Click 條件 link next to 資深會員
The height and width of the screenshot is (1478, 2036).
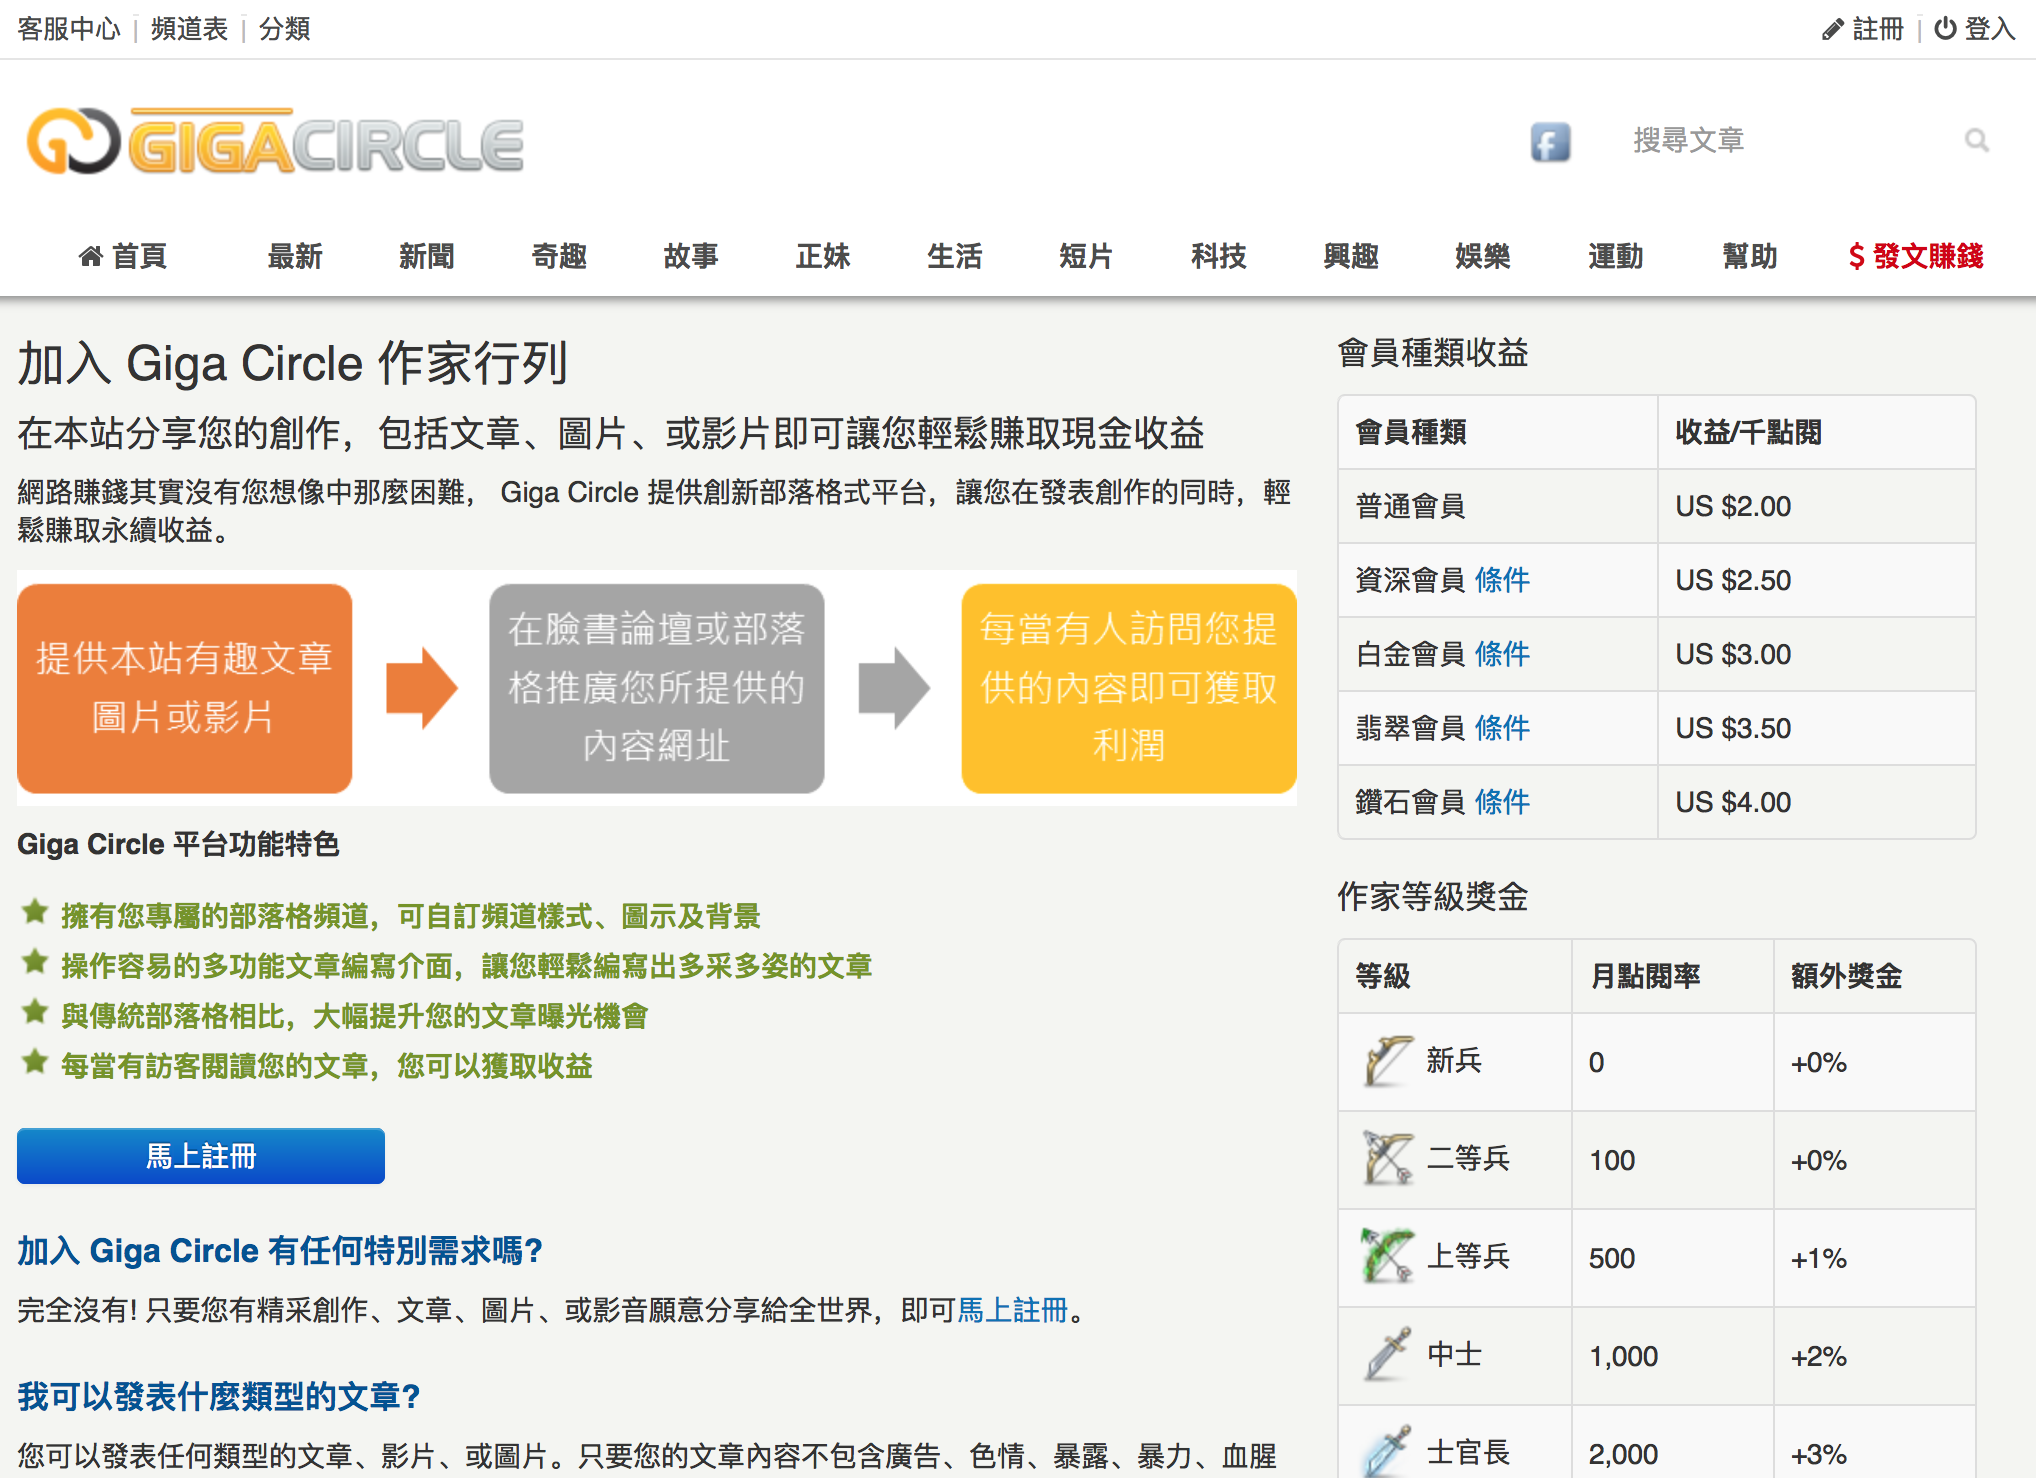(1502, 580)
